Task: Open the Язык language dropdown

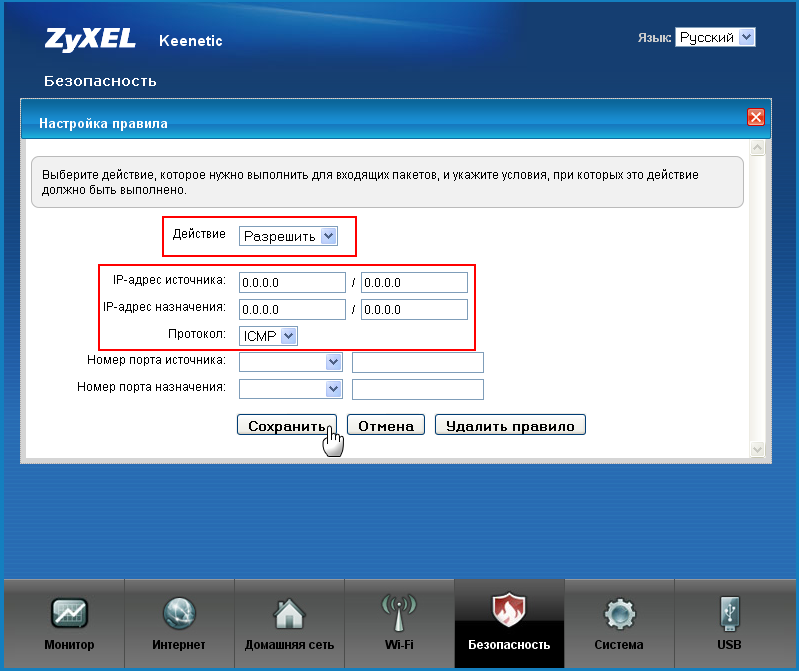Action: pyautogui.click(x=715, y=37)
